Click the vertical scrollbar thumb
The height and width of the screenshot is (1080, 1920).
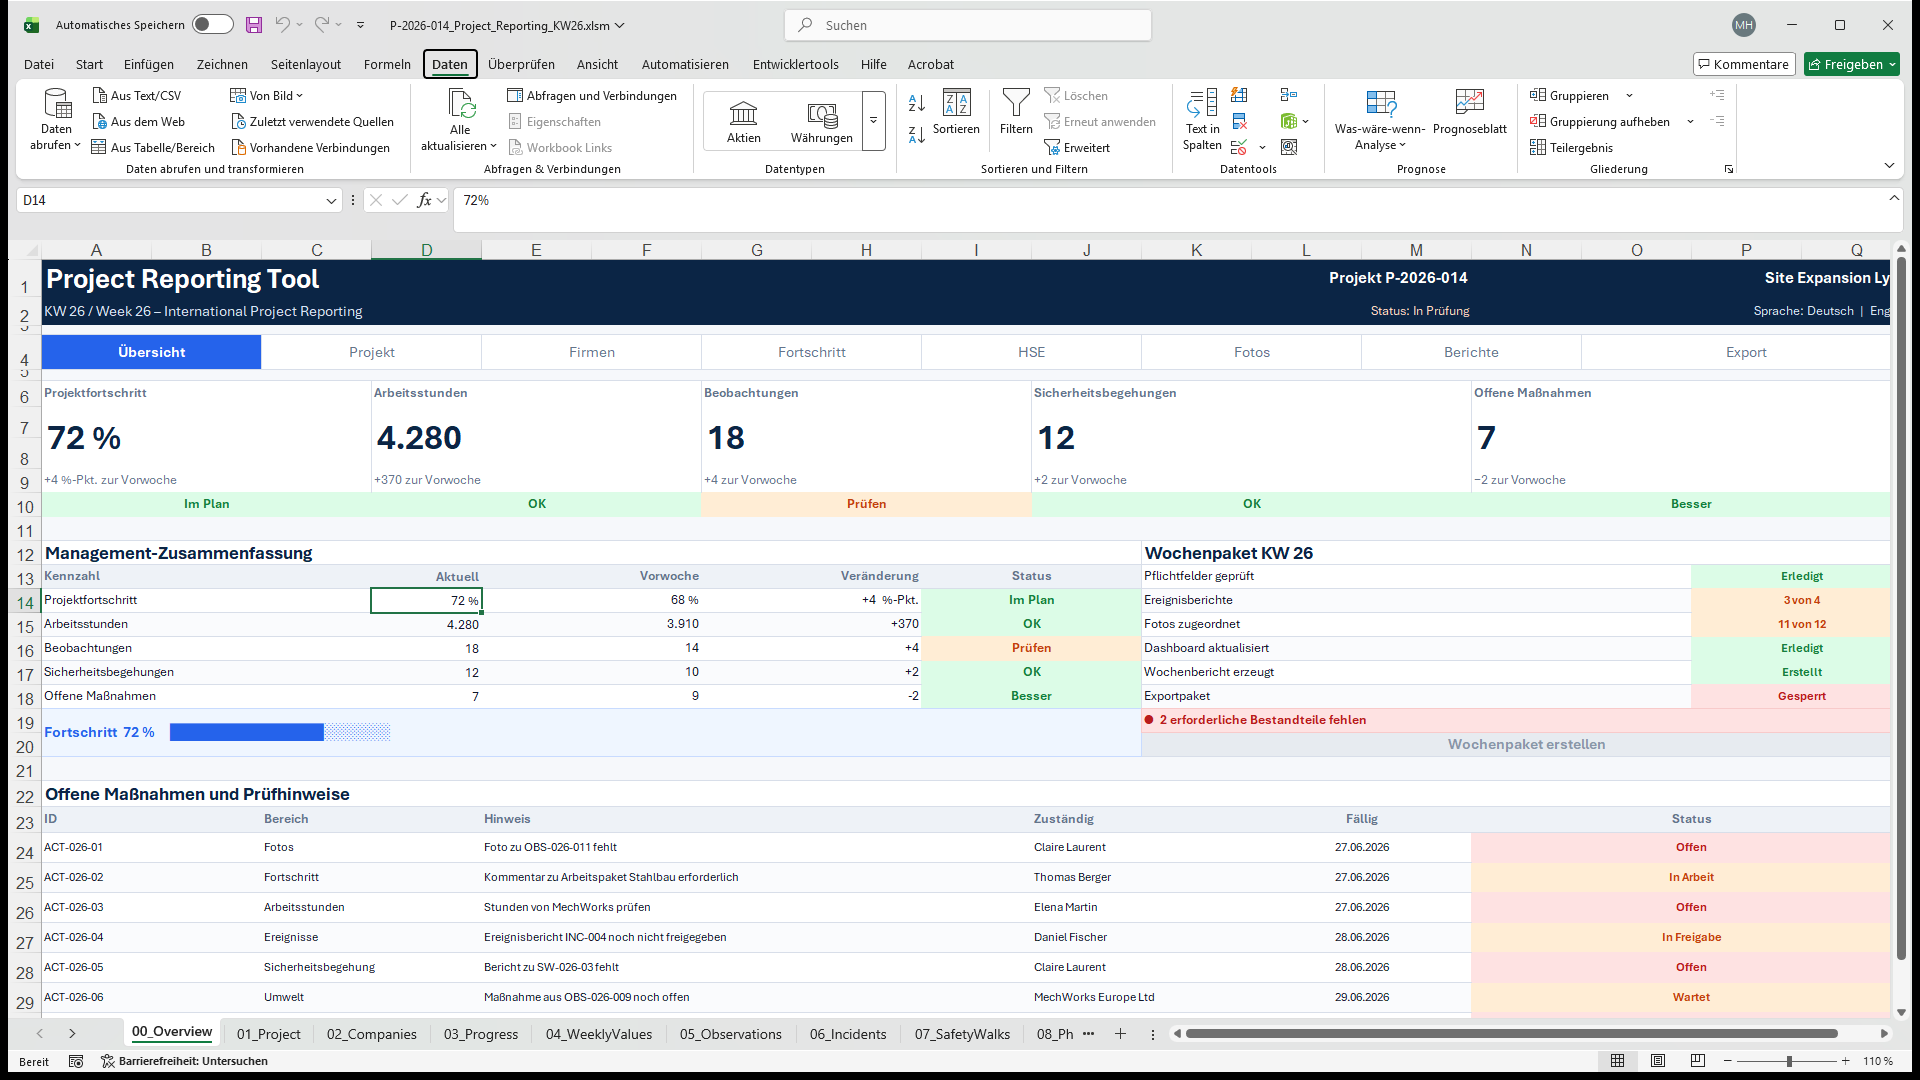pyautogui.click(x=1900, y=610)
